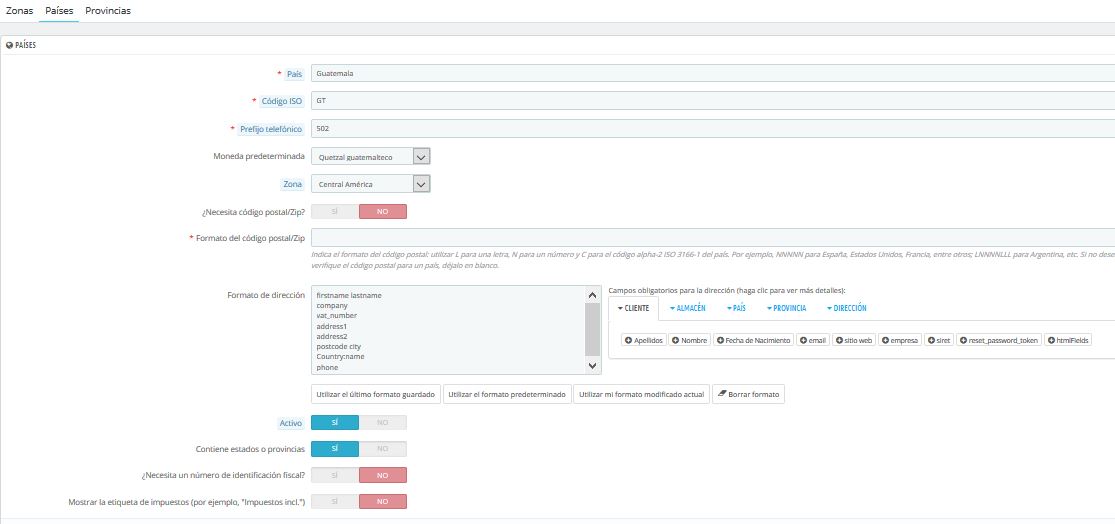Set fiscal identification number required to SÍ
This screenshot has width=1115, height=524.
coord(335,475)
